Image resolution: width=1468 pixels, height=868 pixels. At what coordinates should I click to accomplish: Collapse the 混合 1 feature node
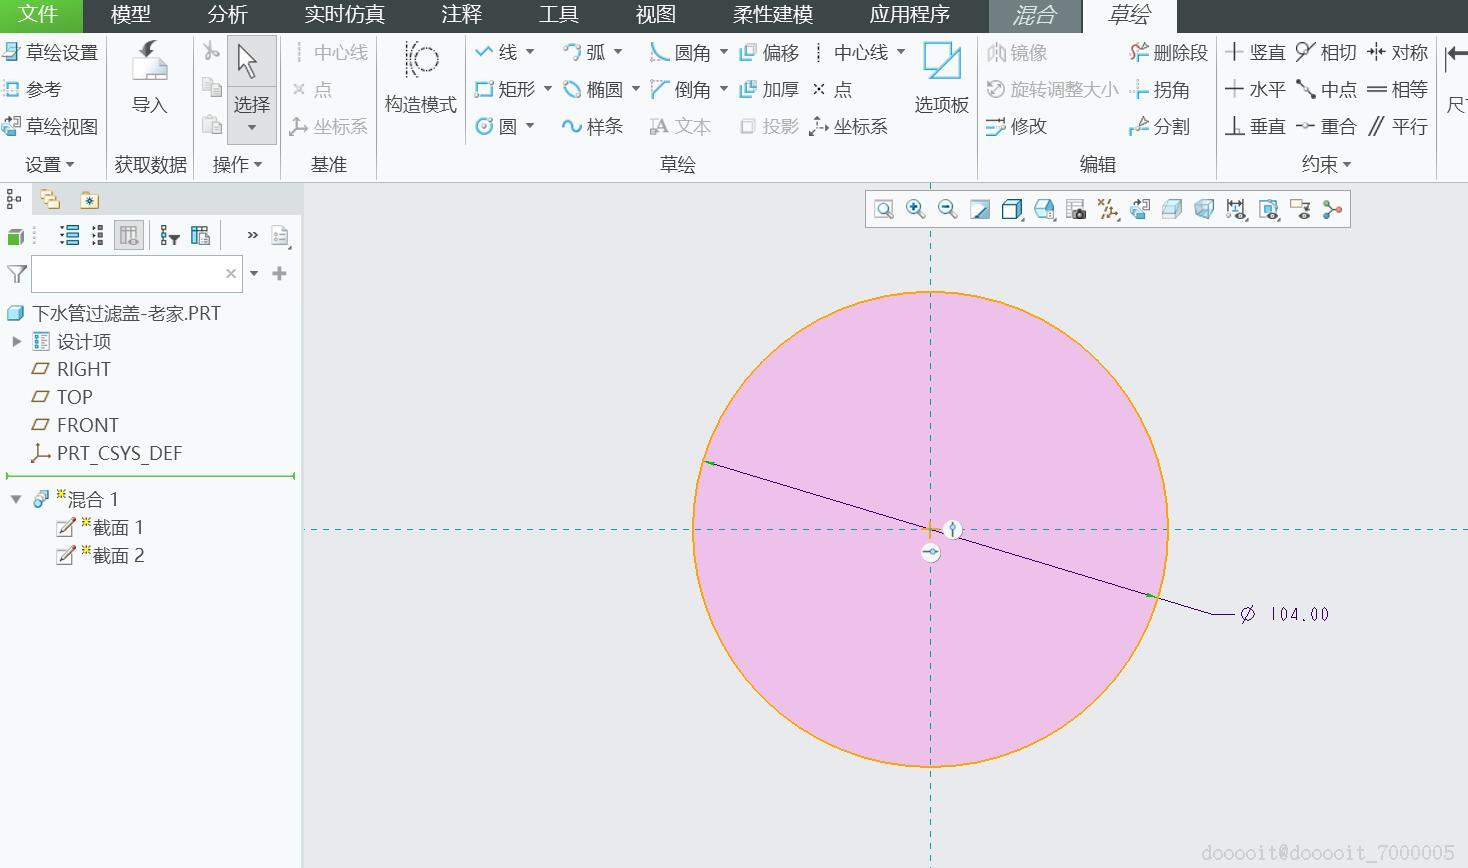(16, 499)
